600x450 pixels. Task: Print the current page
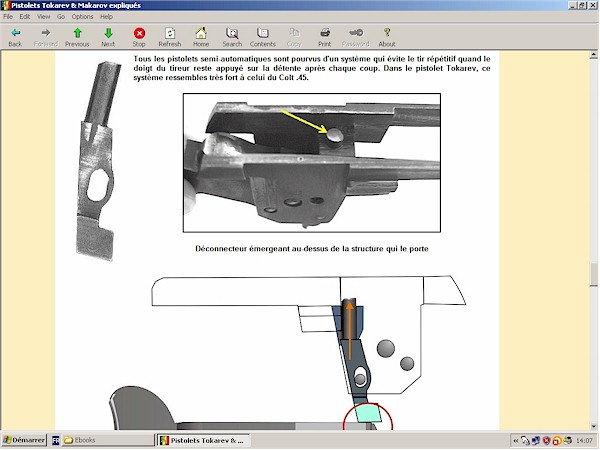(324, 37)
